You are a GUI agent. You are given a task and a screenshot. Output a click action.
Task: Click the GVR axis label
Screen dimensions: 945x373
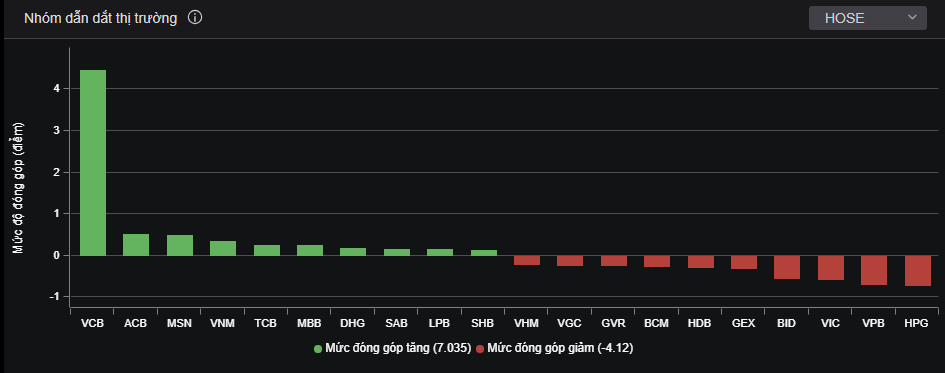click(613, 324)
